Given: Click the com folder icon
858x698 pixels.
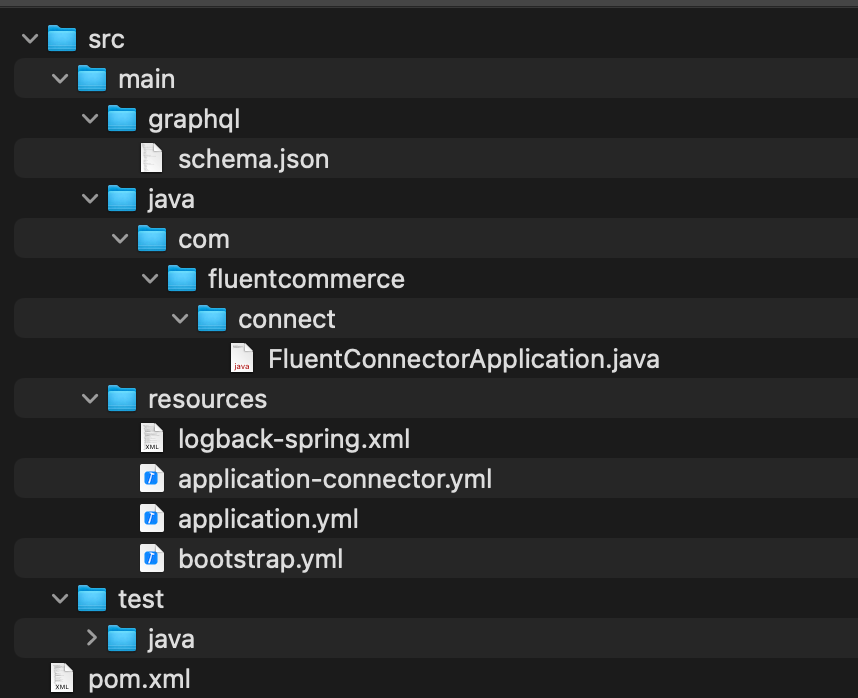Looking at the screenshot, I should click(x=152, y=238).
